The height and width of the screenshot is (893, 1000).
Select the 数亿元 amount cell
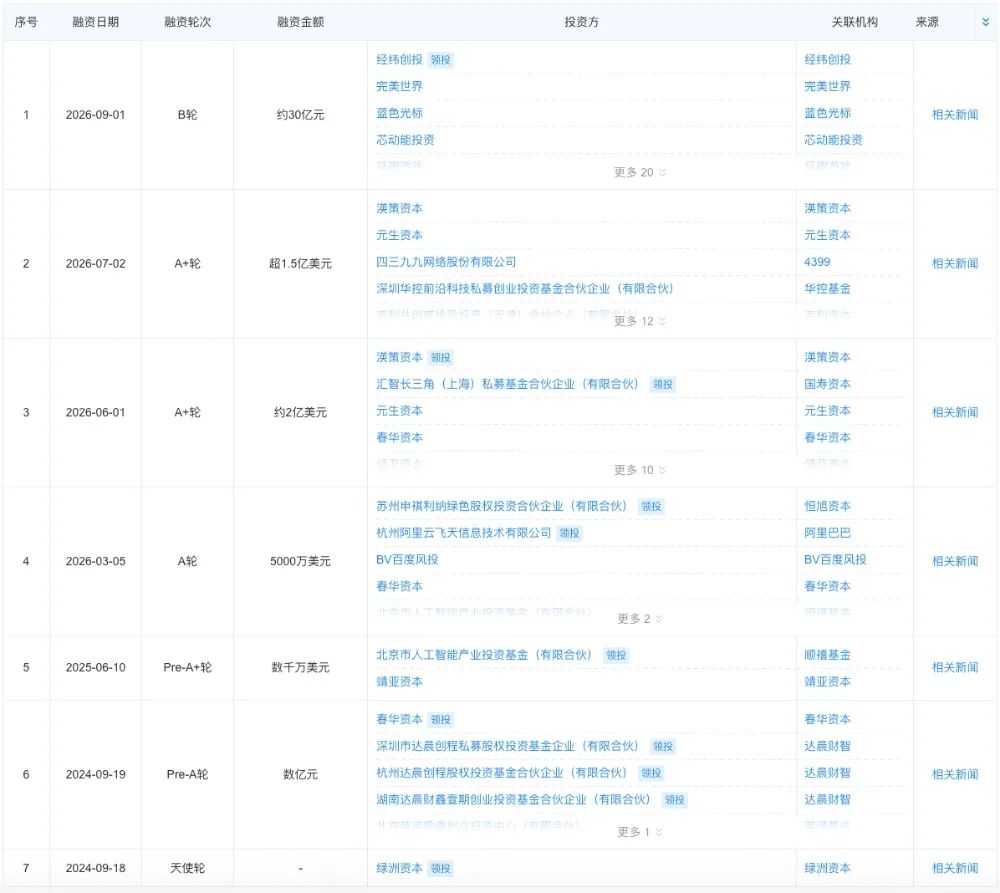[x=300, y=774]
